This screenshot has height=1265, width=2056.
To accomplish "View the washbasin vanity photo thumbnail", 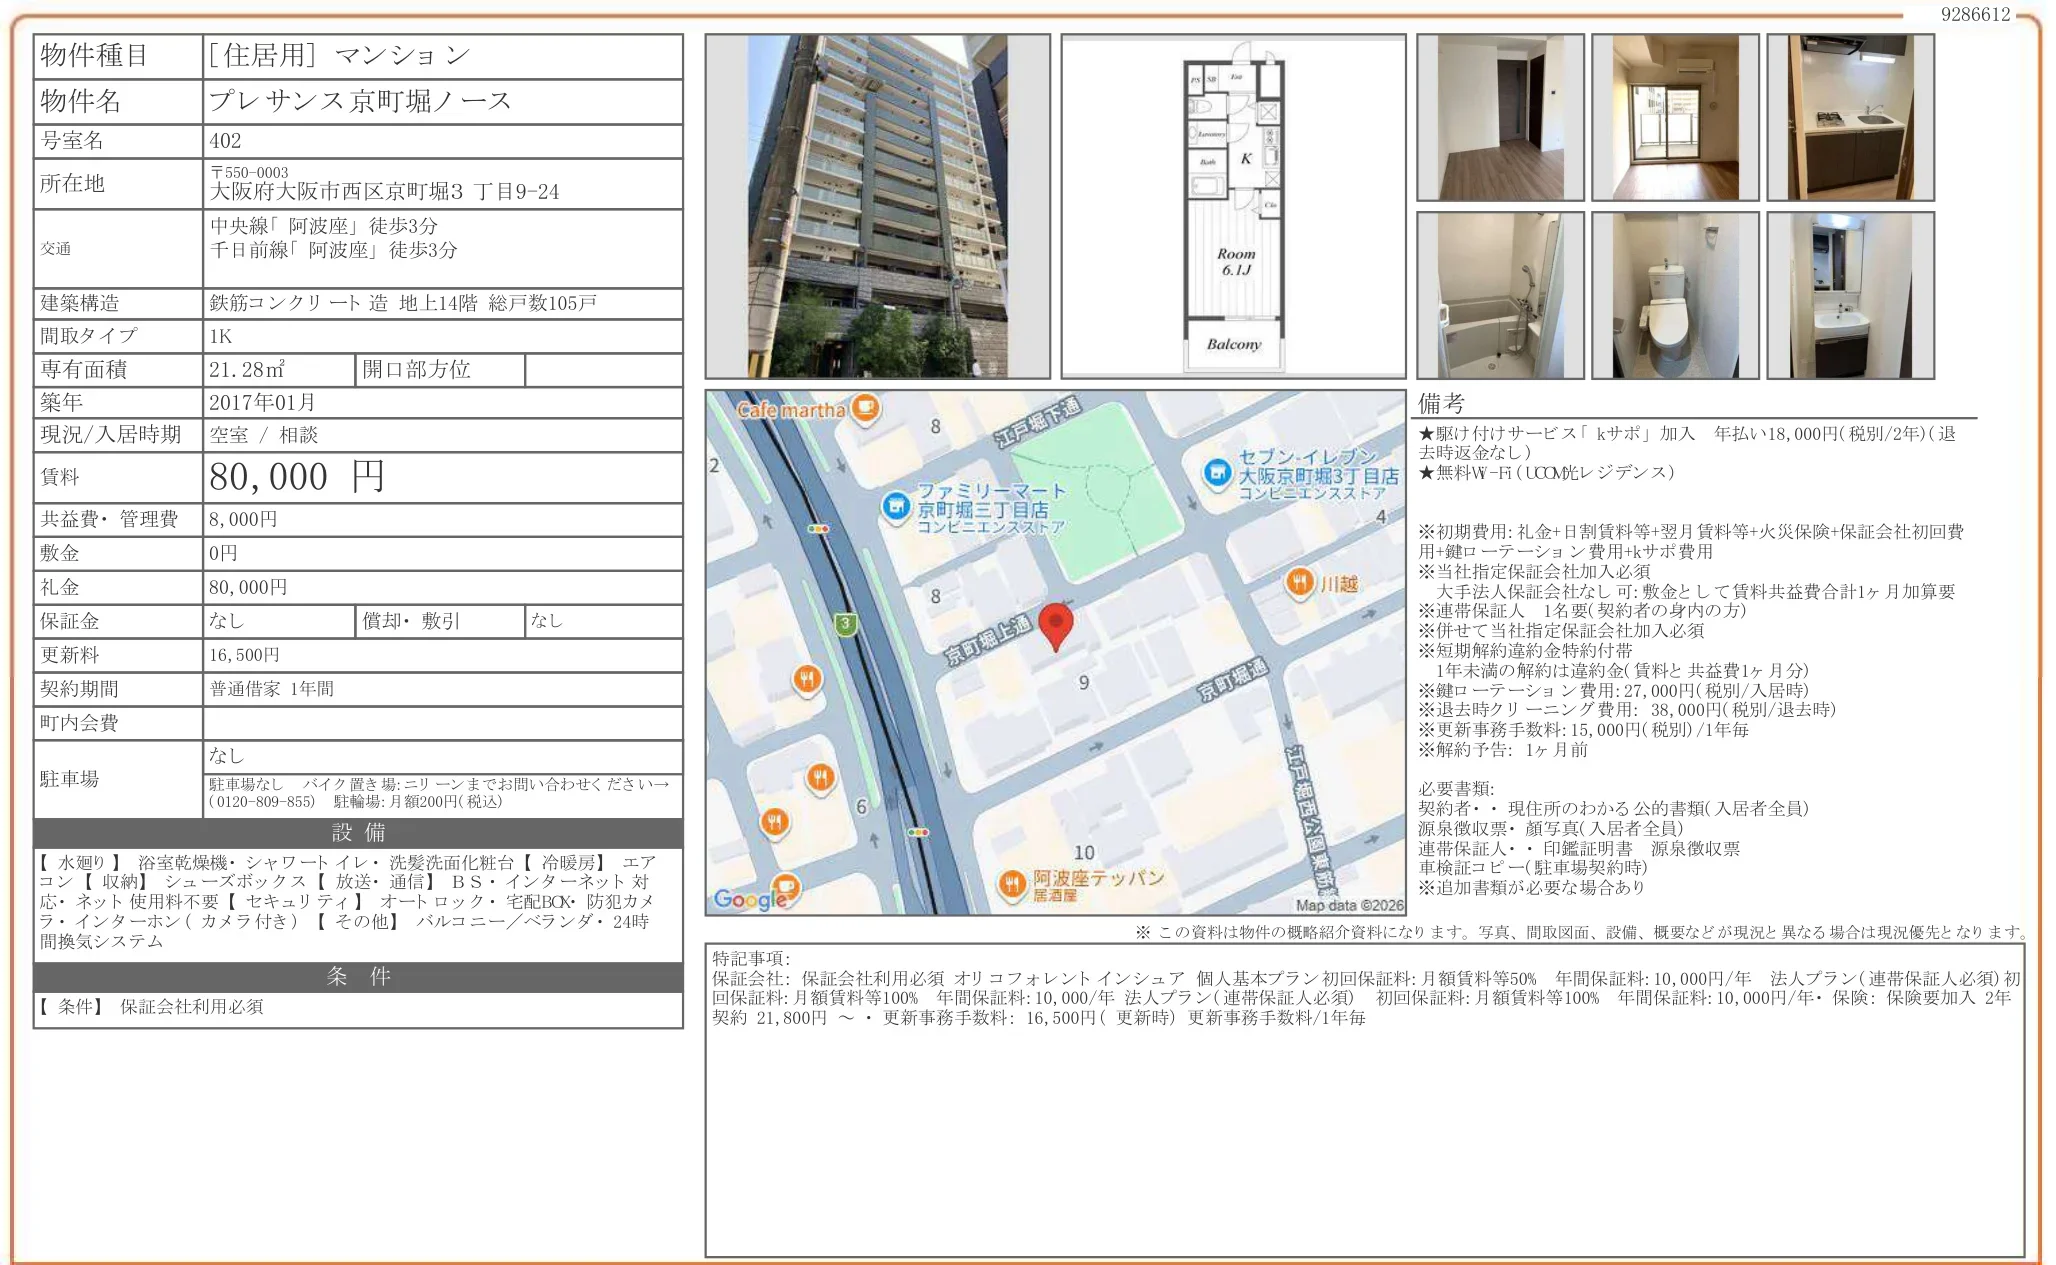I will [x=1849, y=295].
